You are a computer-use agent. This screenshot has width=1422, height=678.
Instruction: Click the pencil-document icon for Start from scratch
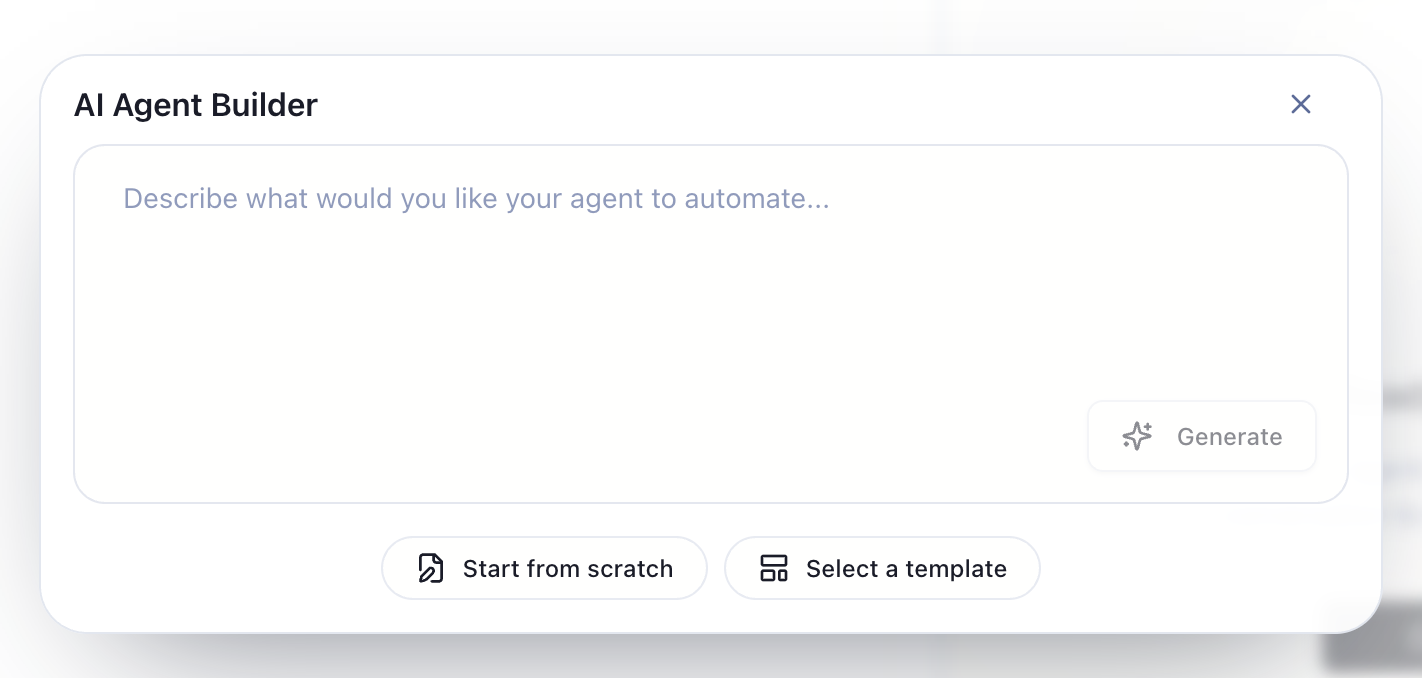430,568
